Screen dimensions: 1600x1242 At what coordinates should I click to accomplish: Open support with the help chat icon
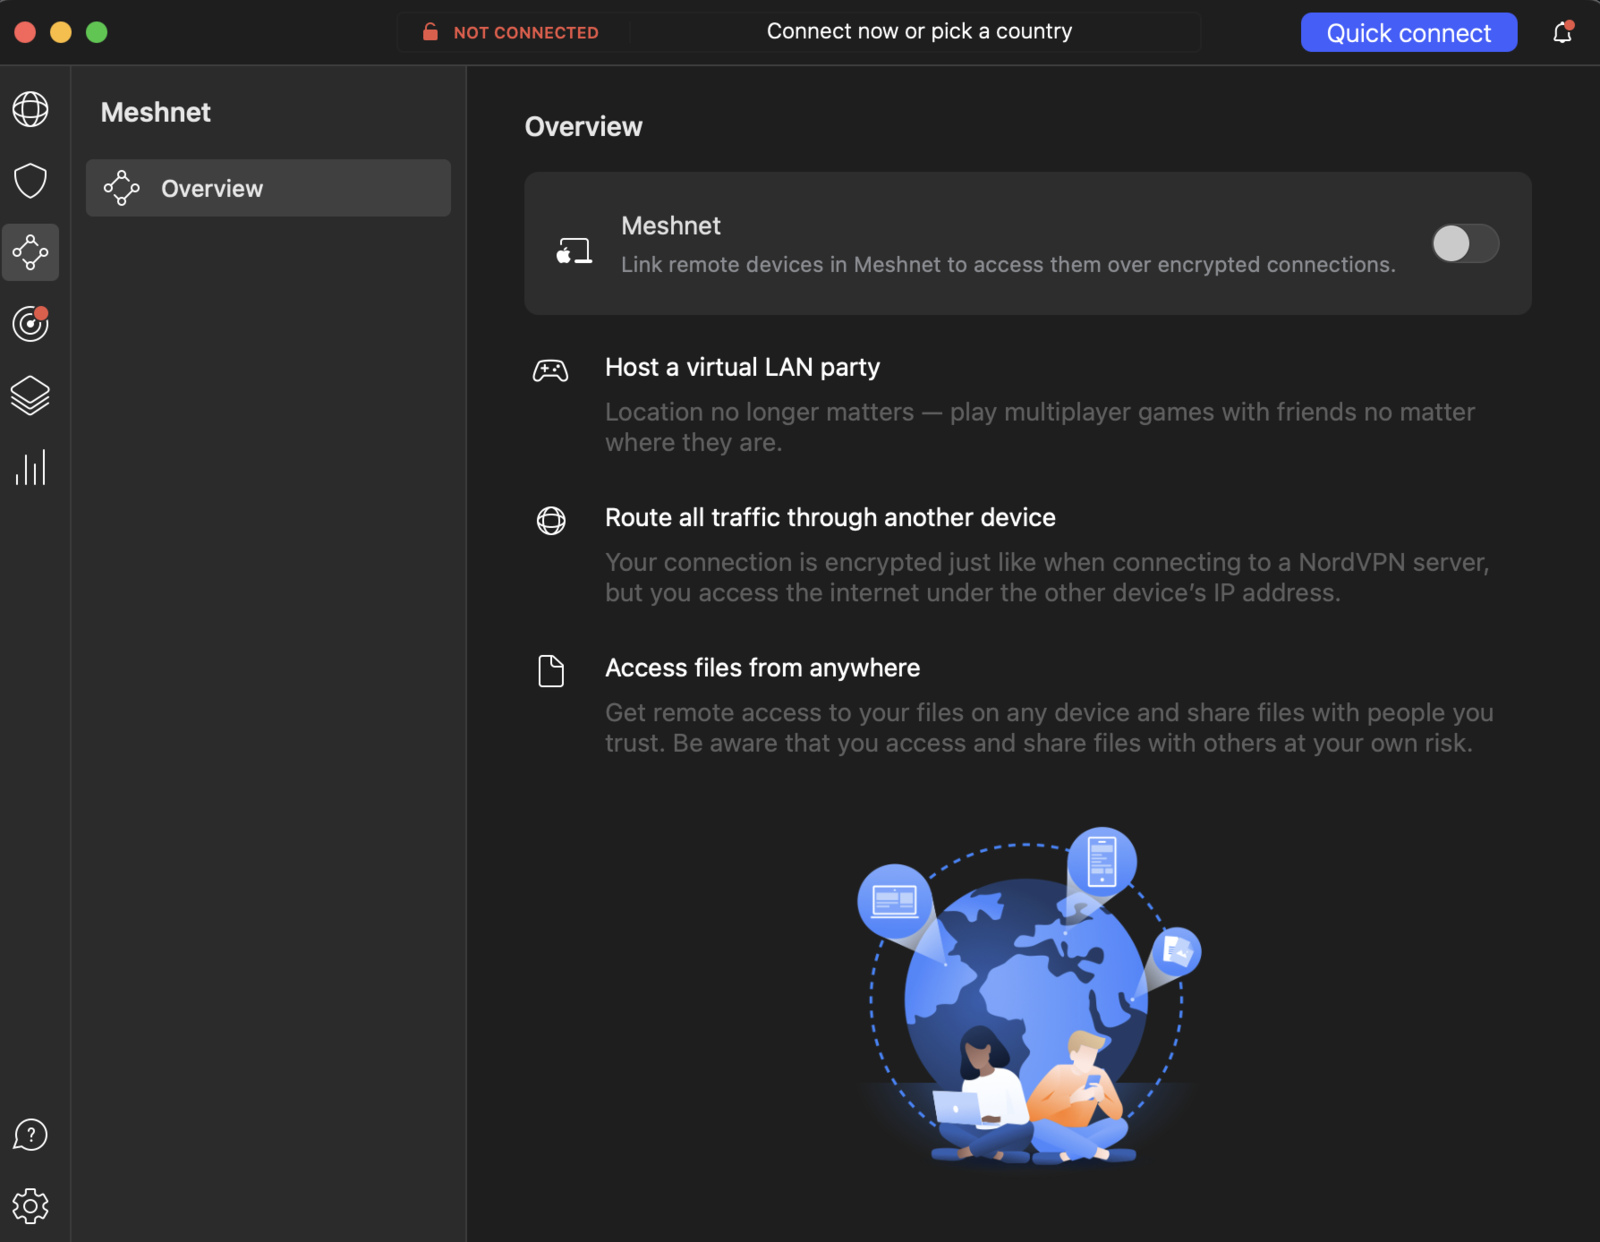(x=30, y=1135)
